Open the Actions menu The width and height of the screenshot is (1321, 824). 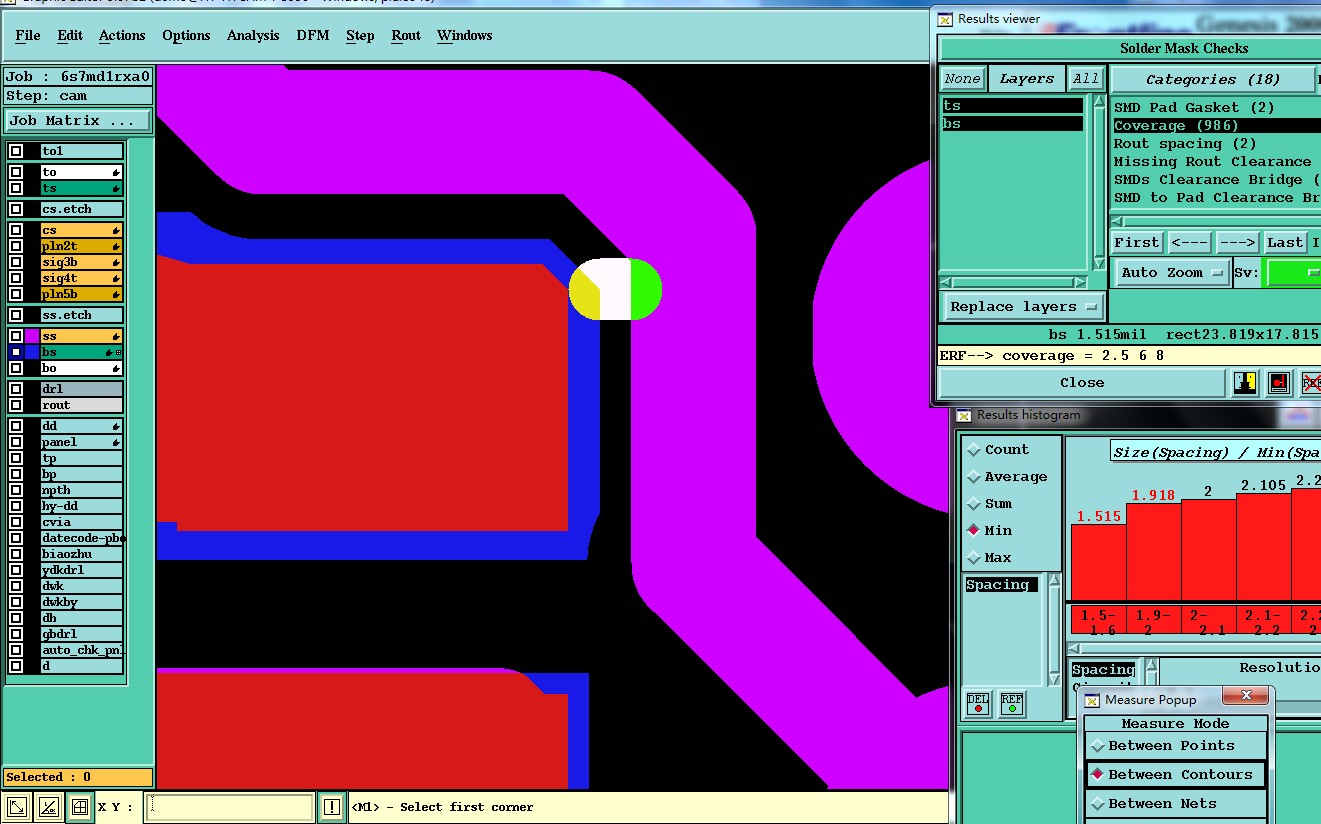click(122, 36)
